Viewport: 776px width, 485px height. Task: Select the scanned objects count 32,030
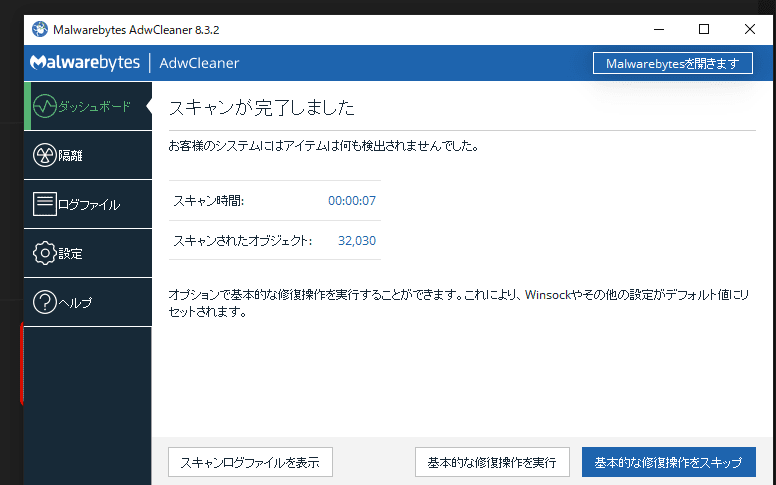357,241
